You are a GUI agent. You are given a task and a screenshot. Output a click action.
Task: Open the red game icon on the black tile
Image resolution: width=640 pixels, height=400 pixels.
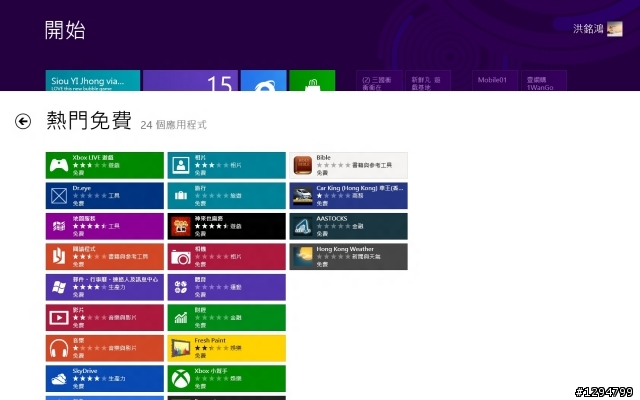pos(181,226)
